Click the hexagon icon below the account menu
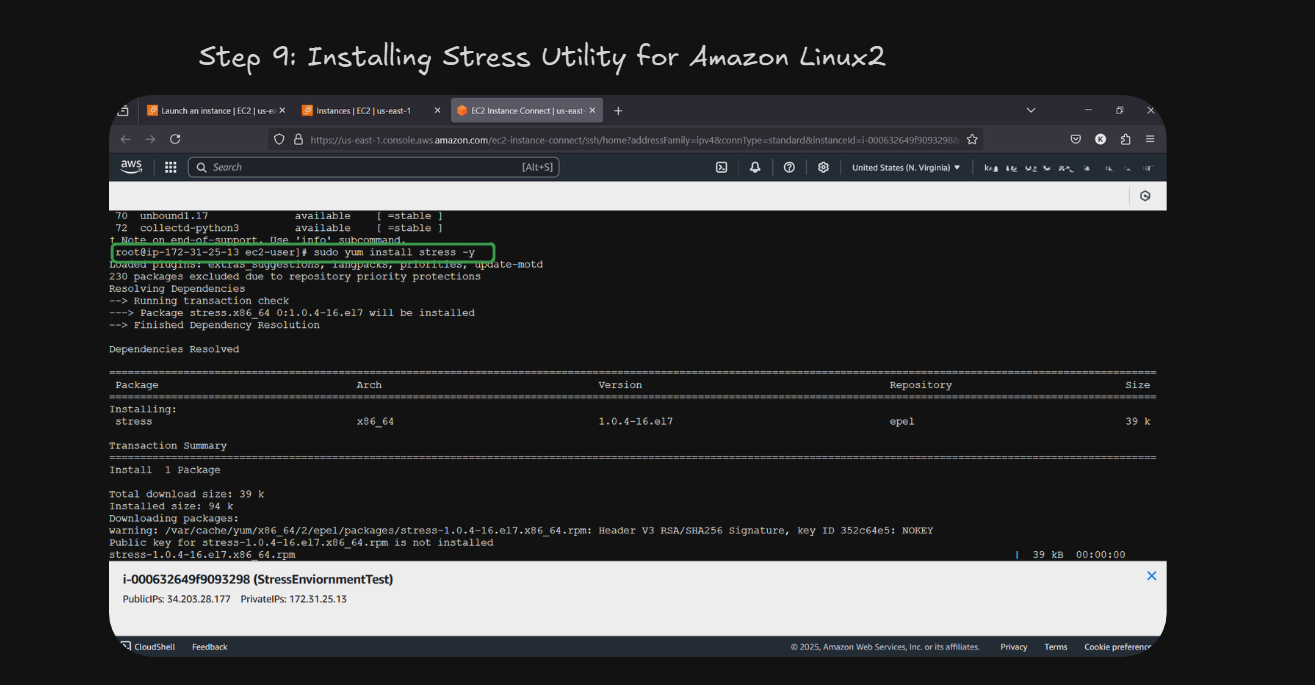 [1145, 196]
